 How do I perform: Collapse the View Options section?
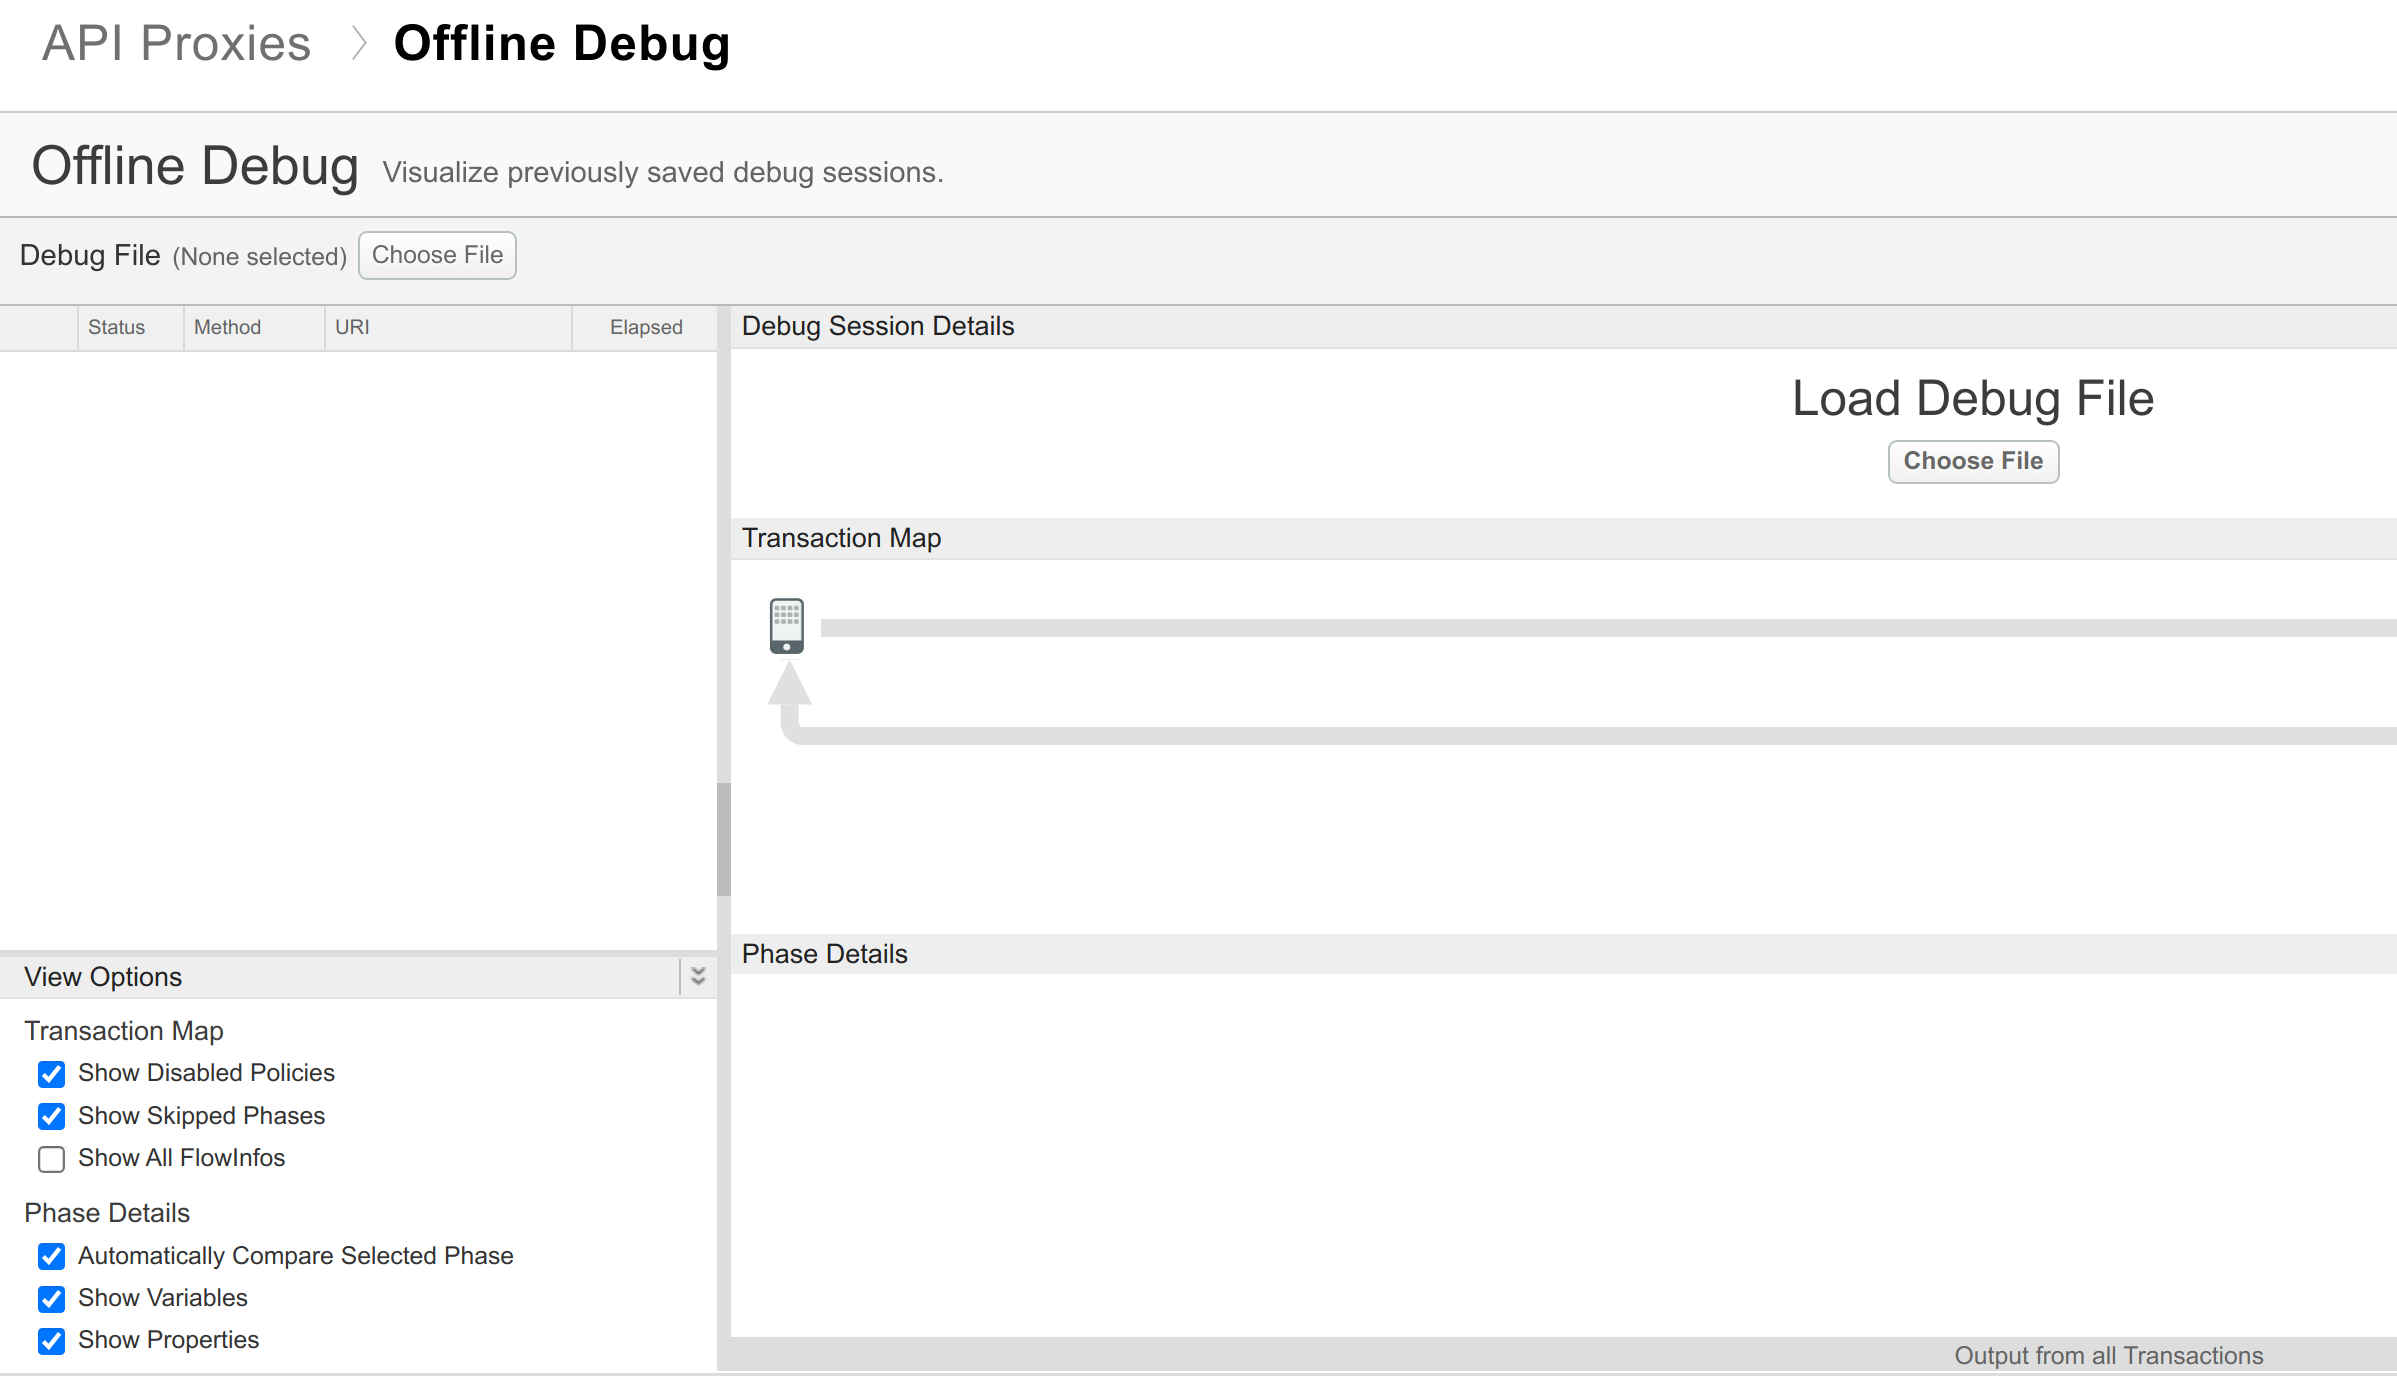pyautogui.click(x=700, y=977)
